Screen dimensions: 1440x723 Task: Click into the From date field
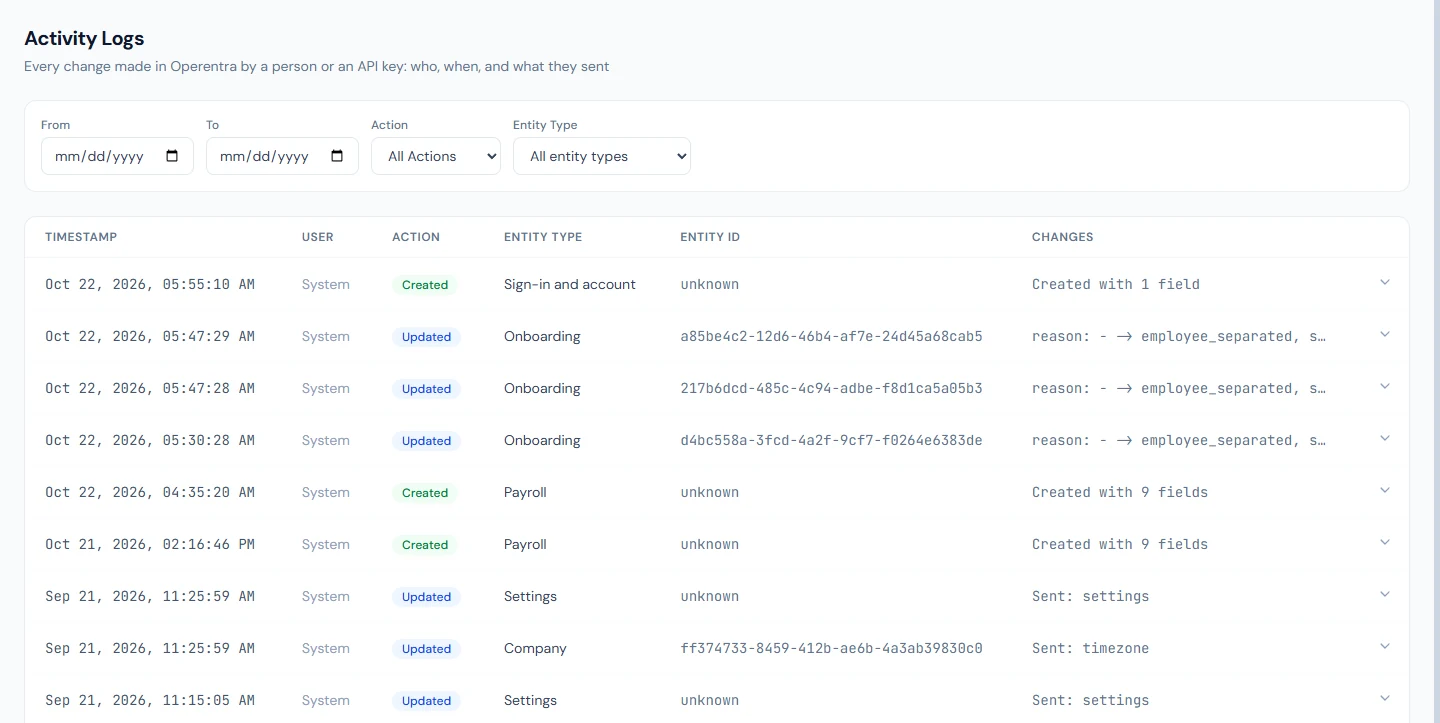(117, 156)
